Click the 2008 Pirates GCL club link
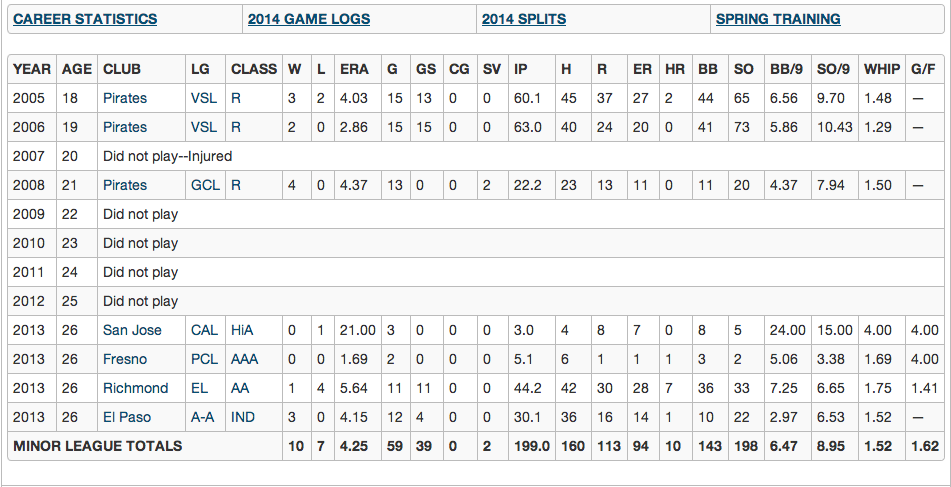951x487 pixels. 125,185
